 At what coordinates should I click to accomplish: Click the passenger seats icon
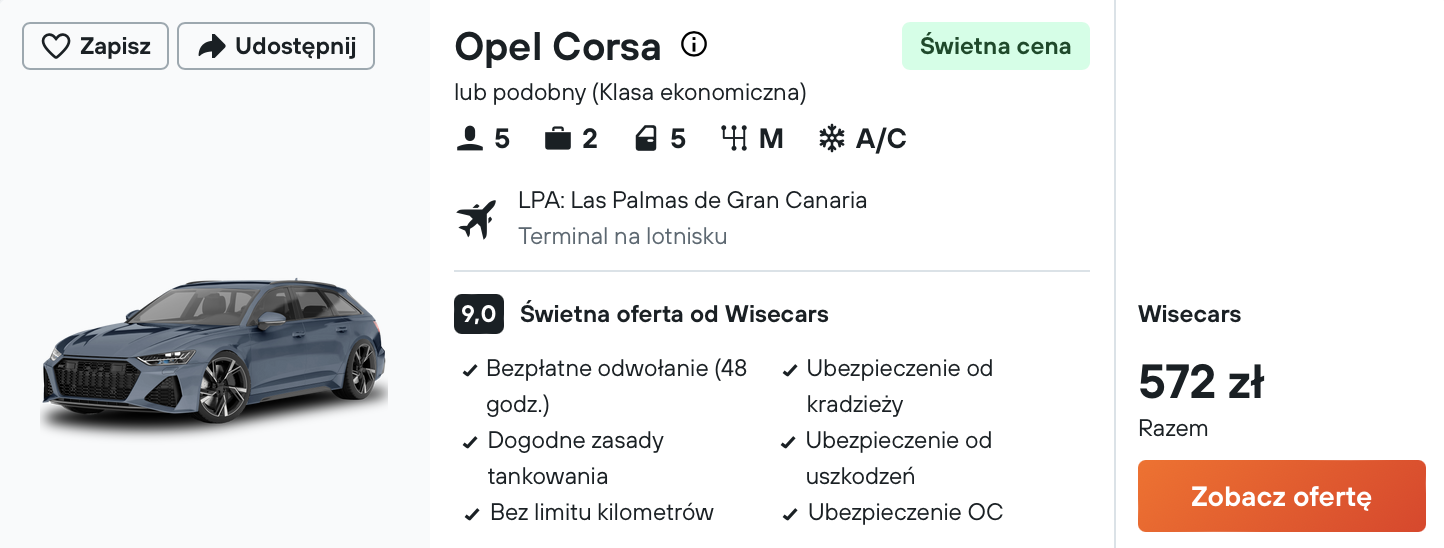click(x=470, y=139)
